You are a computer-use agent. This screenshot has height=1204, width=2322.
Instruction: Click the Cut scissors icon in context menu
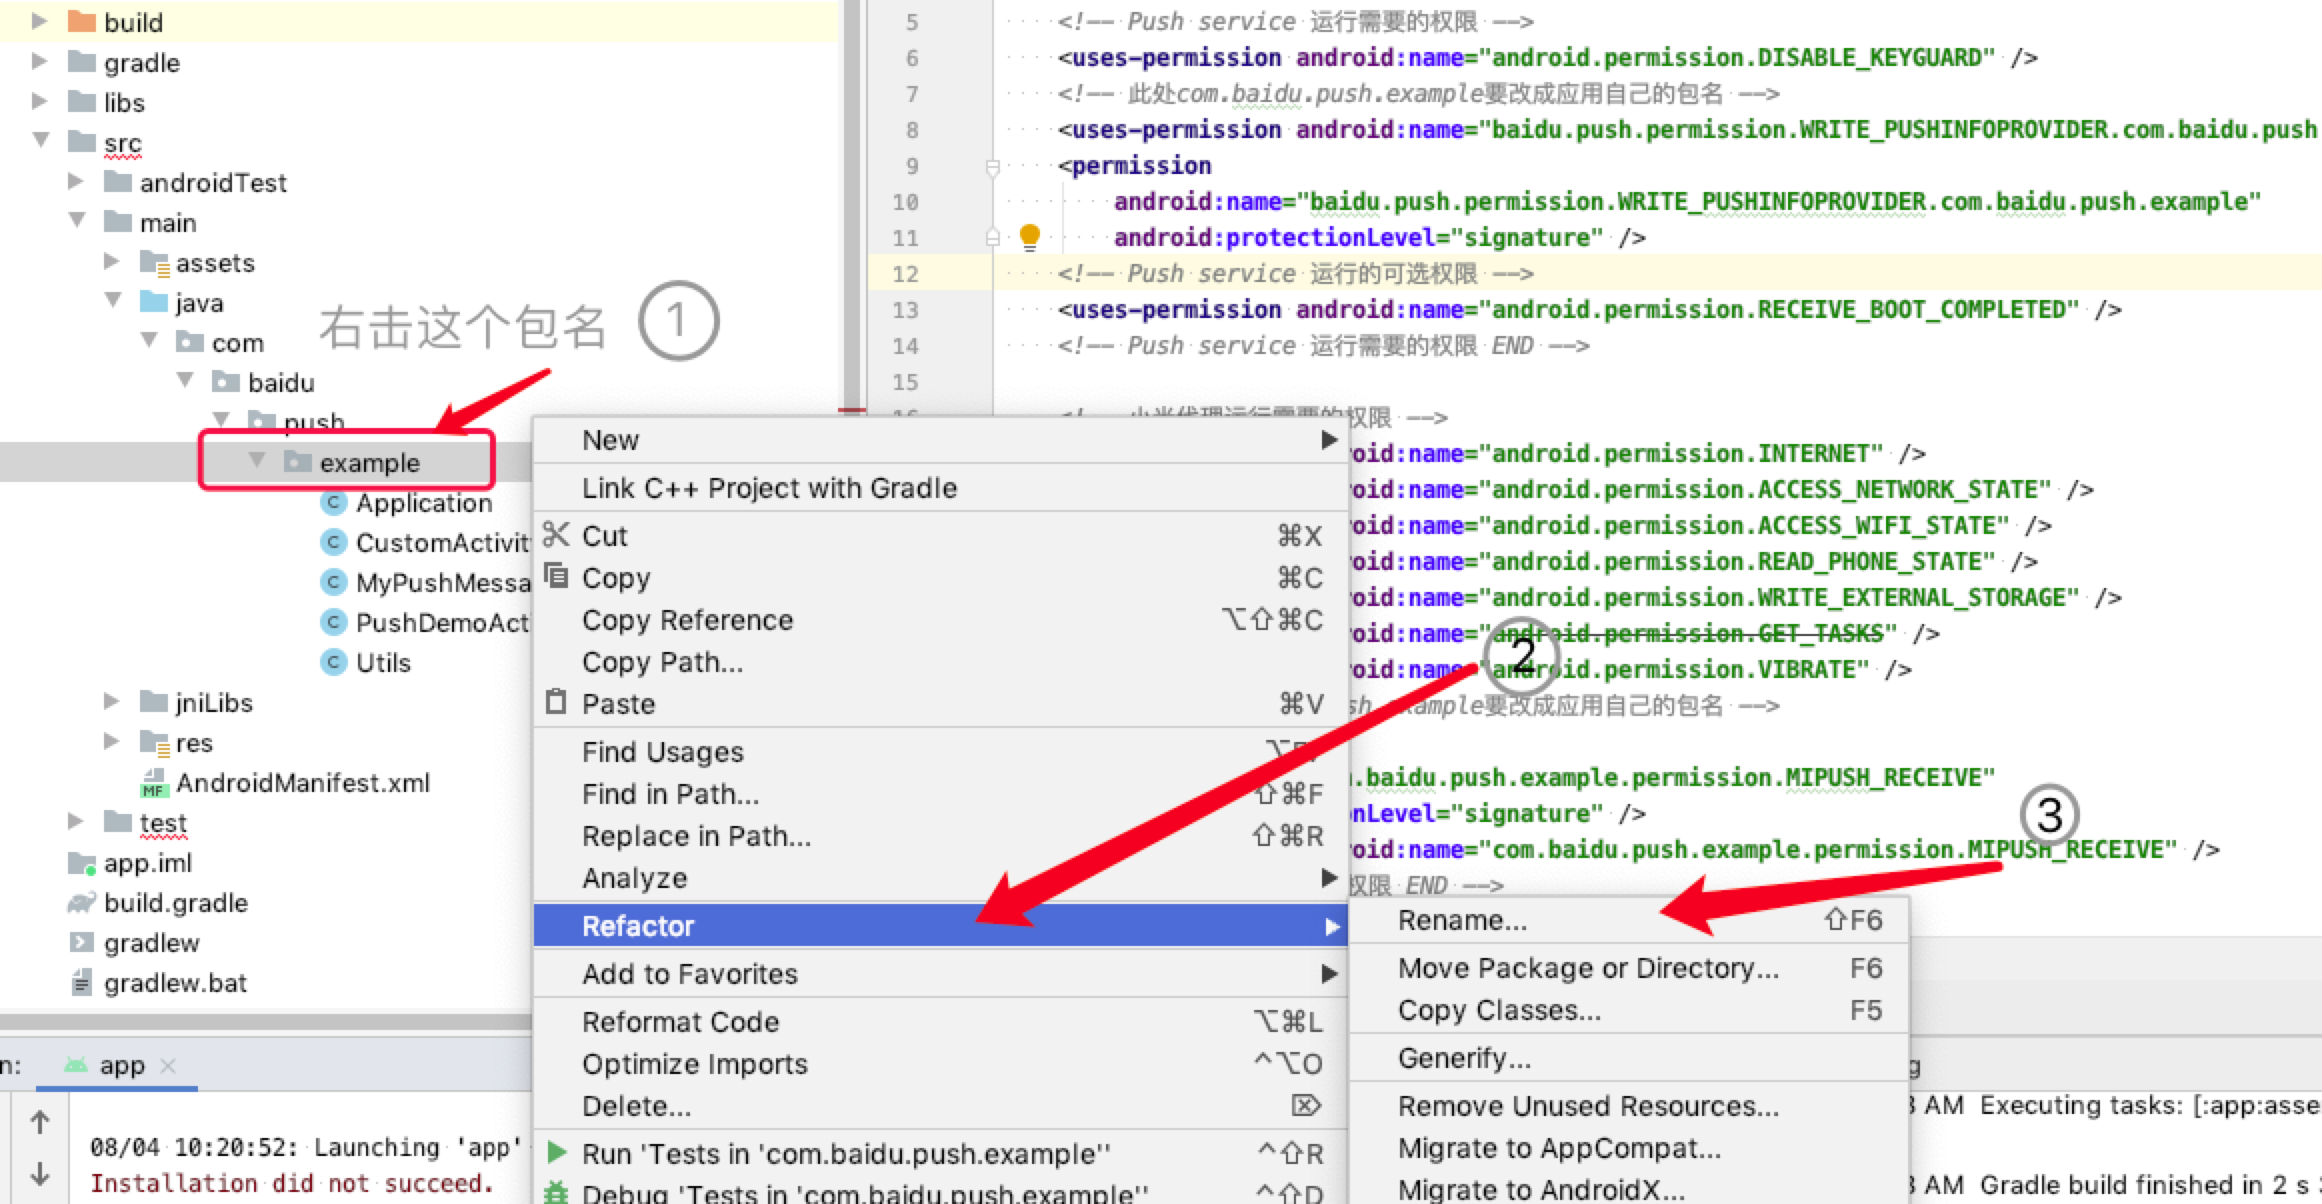tap(556, 535)
